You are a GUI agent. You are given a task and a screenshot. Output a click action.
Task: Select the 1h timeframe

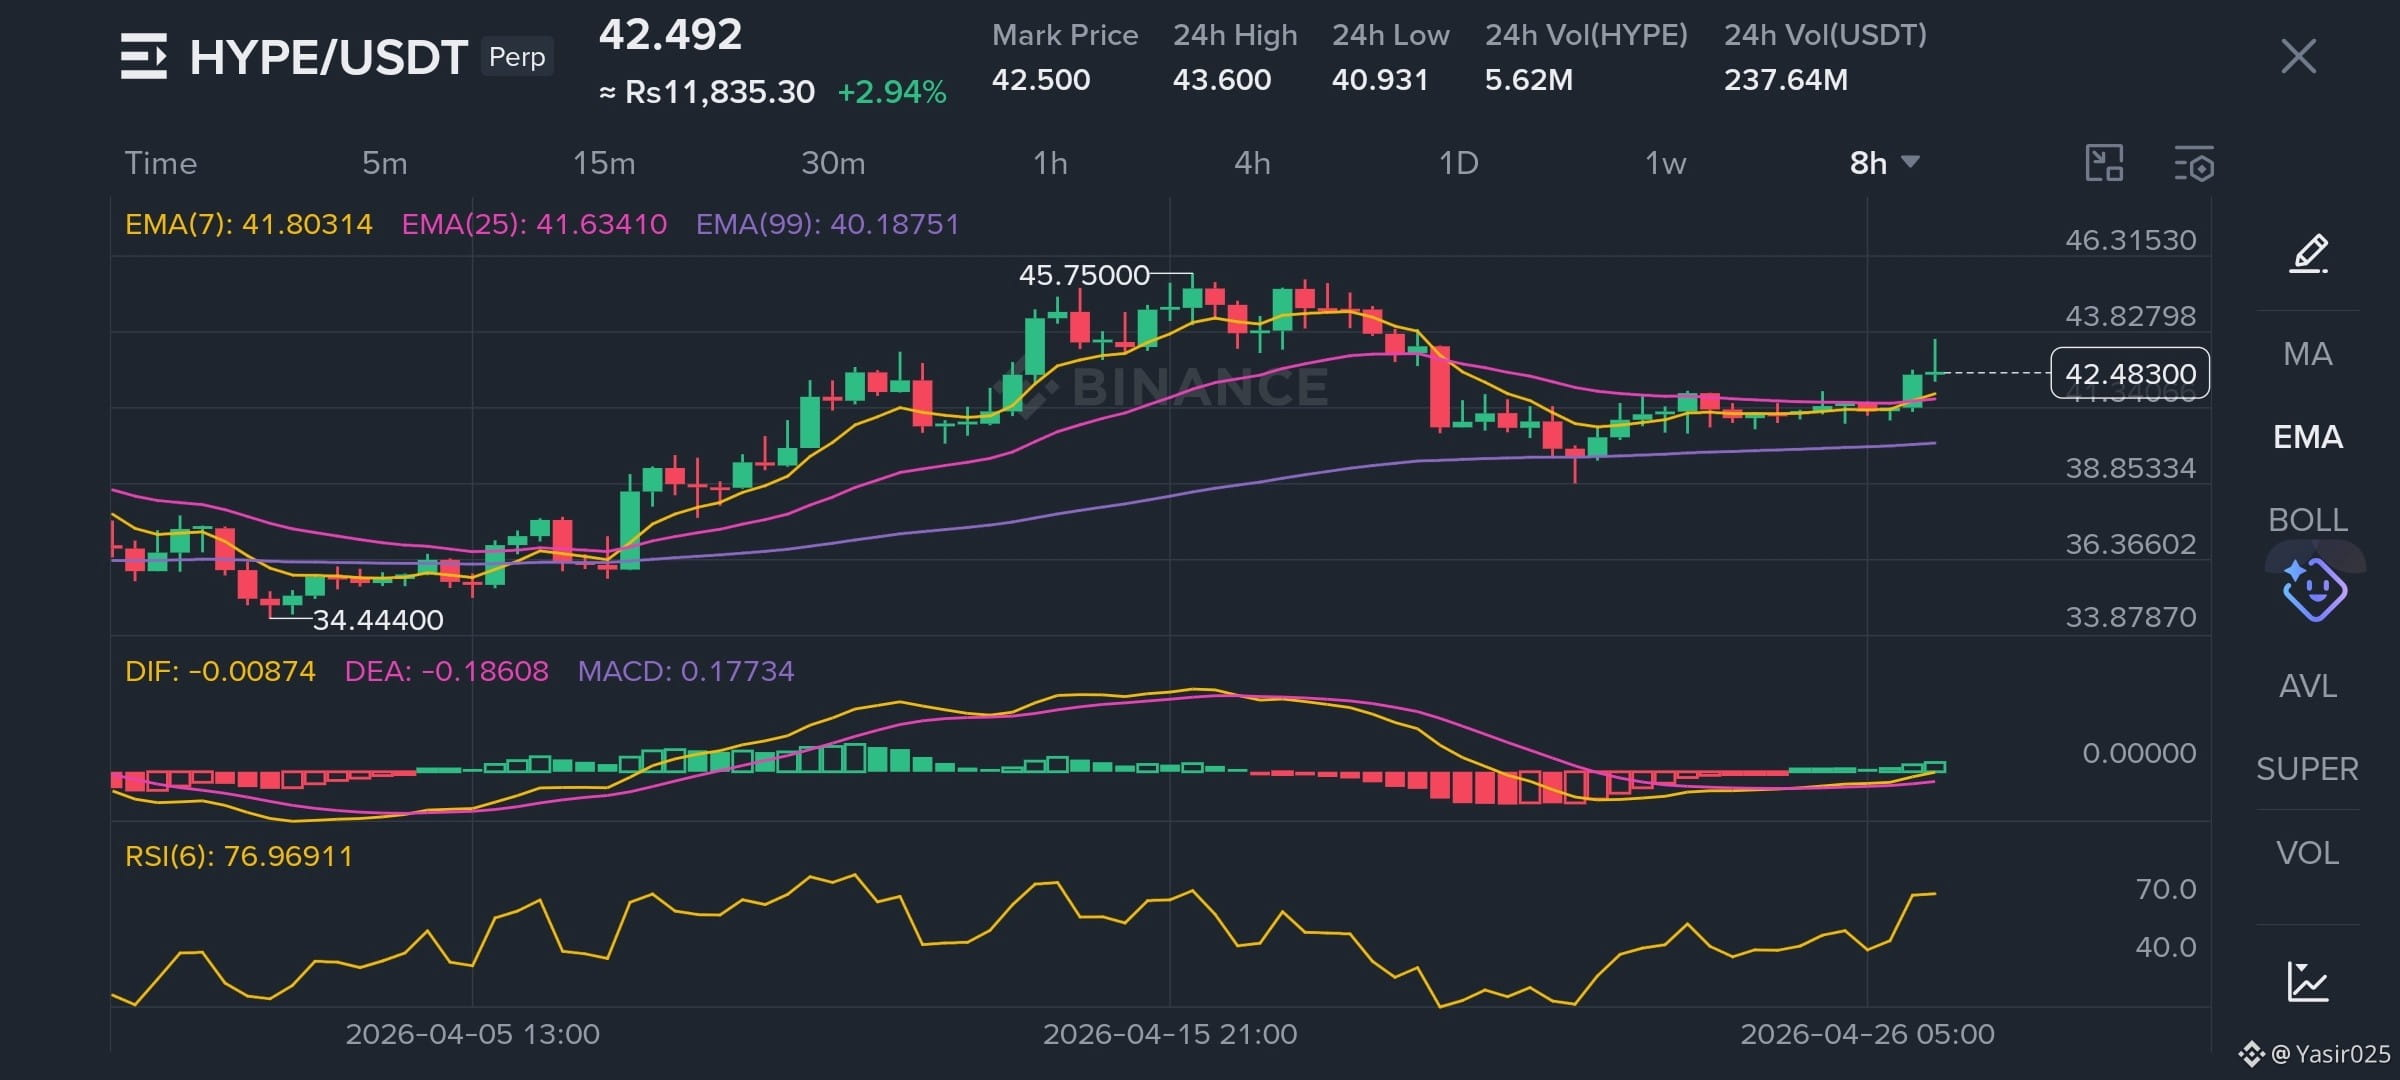coord(1050,163)
